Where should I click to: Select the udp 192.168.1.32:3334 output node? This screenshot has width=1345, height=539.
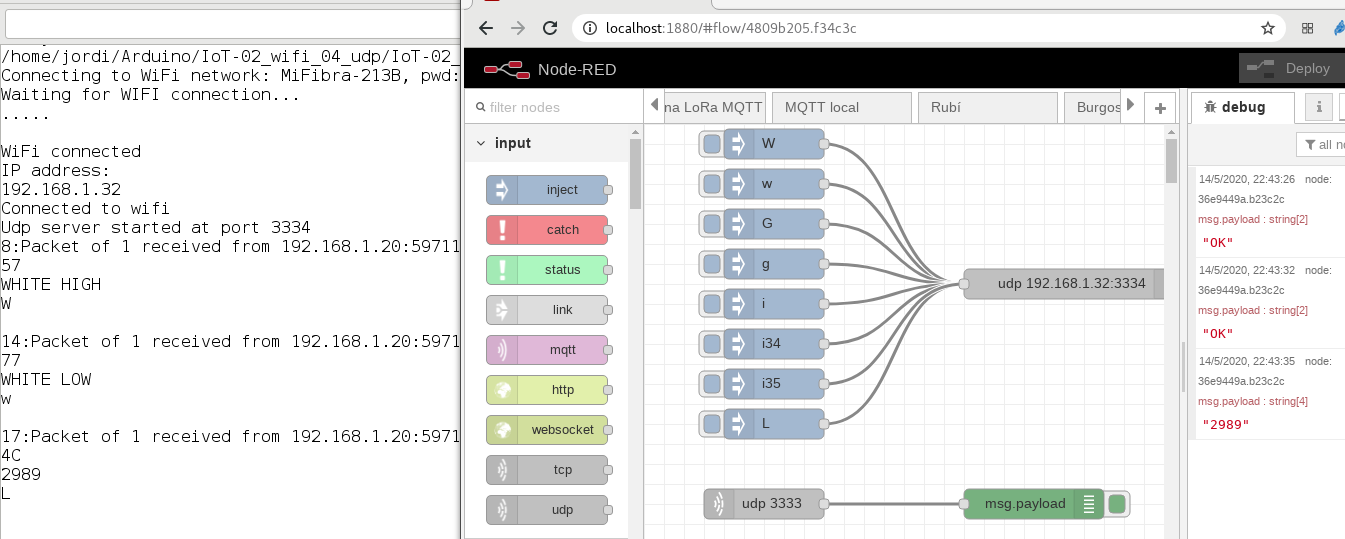(1064, 284)
